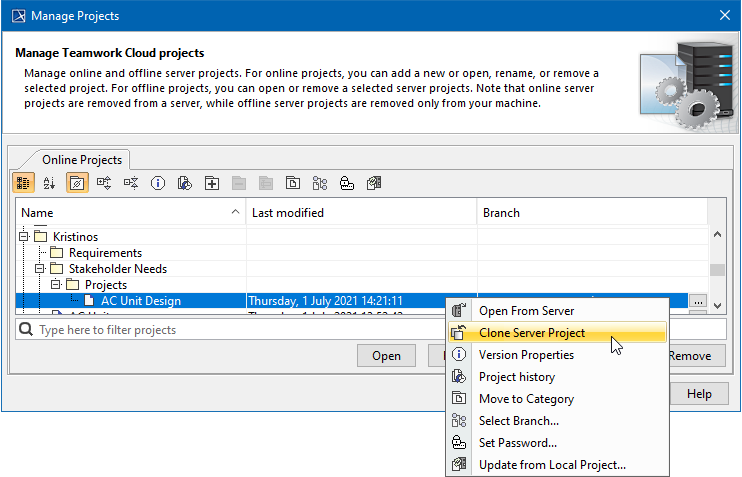Click Update from Local Project toolbar icon

pos(374,183)
